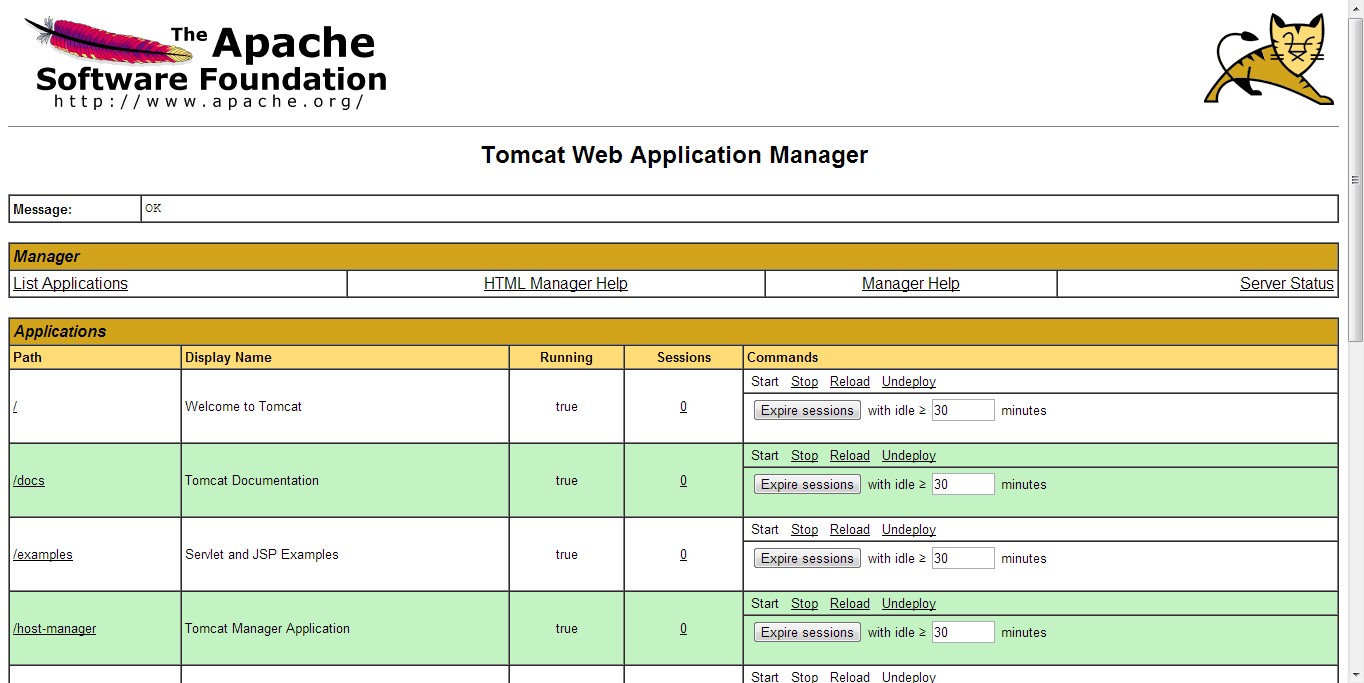The width and height of the screenshot is (1364, 683).
Task: Undeploy the Servlet and JSP Examples app
Action: pyautogui.click(x=909, y=530)
